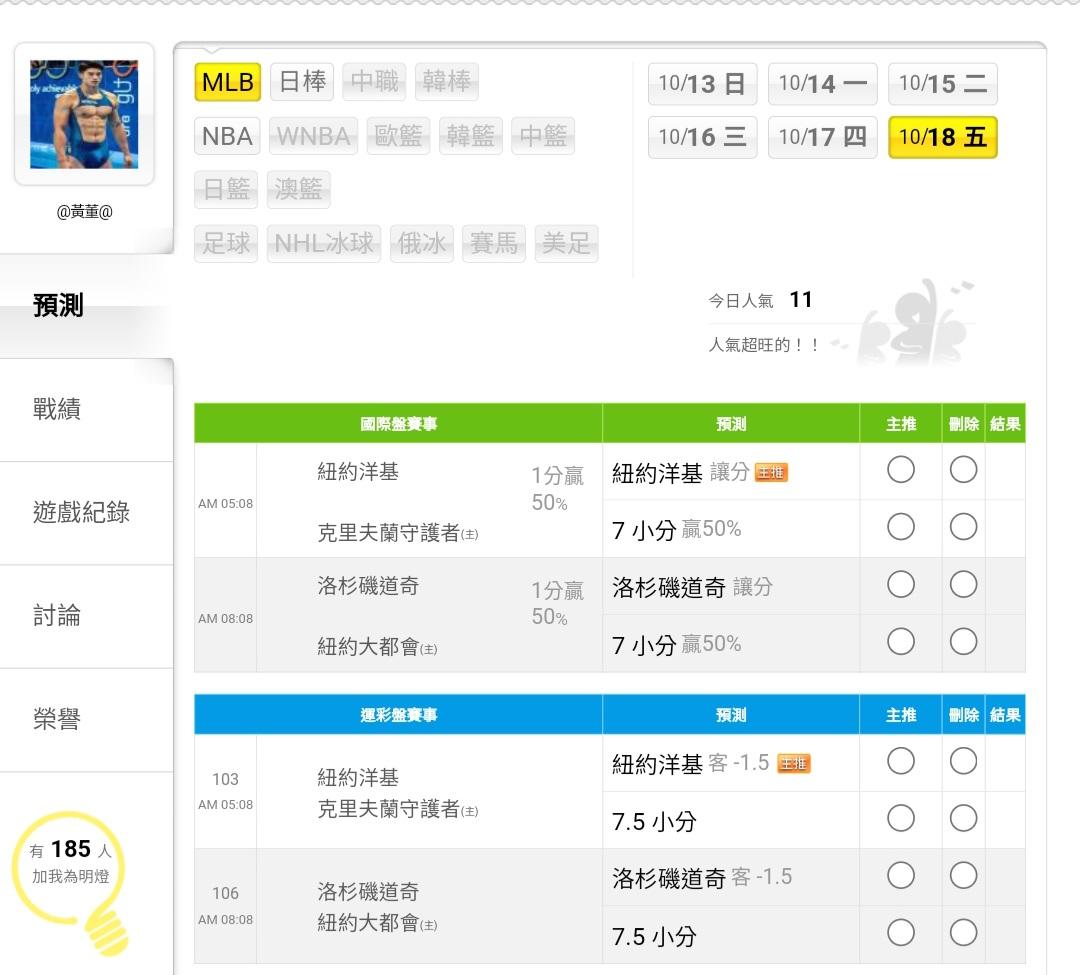Image resolution: width=1080 pixels, height=975 pixels.
Task: Select the 歐籃 league tab
Action: click(x=399, y=136)
